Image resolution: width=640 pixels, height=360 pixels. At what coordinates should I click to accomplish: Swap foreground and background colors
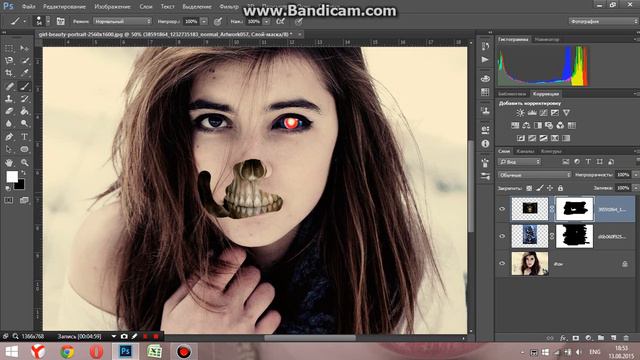pos(23,173)
